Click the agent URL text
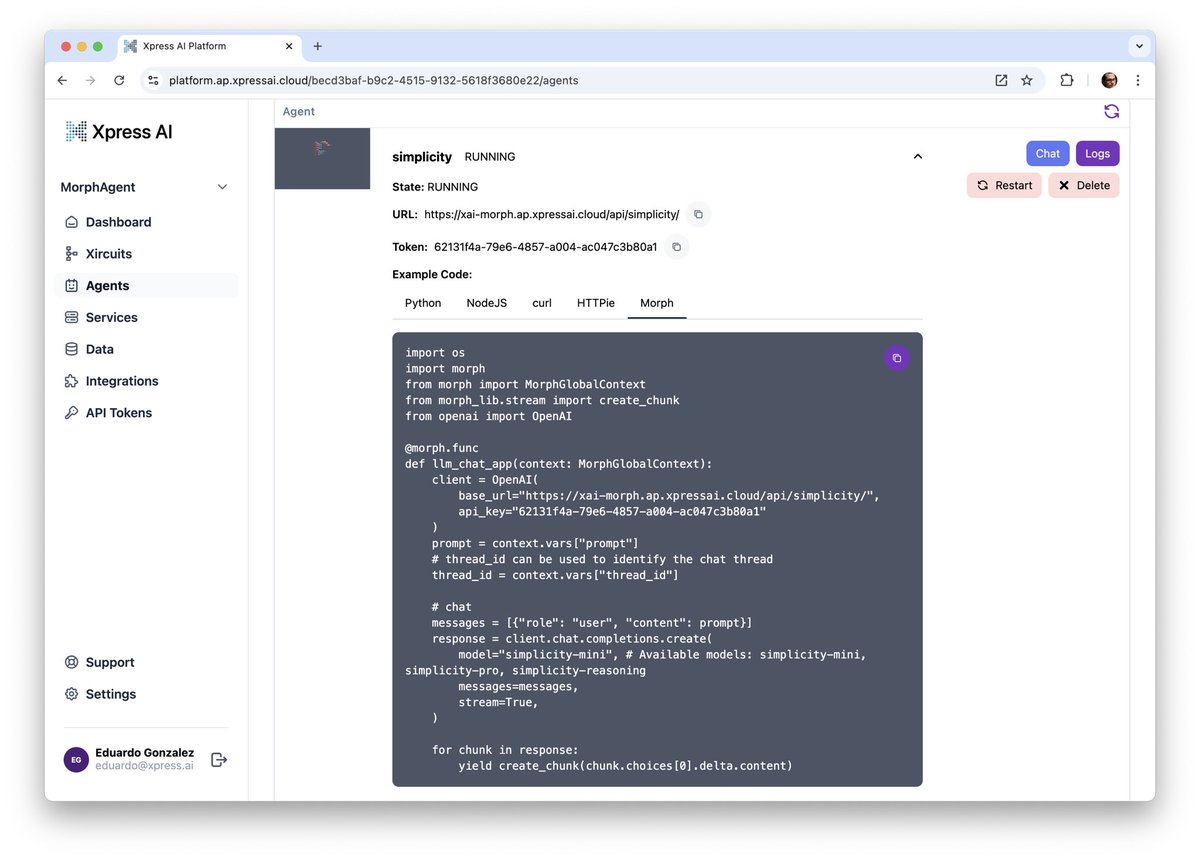This screenshot has width=1200, height=860. coord(552,214)
